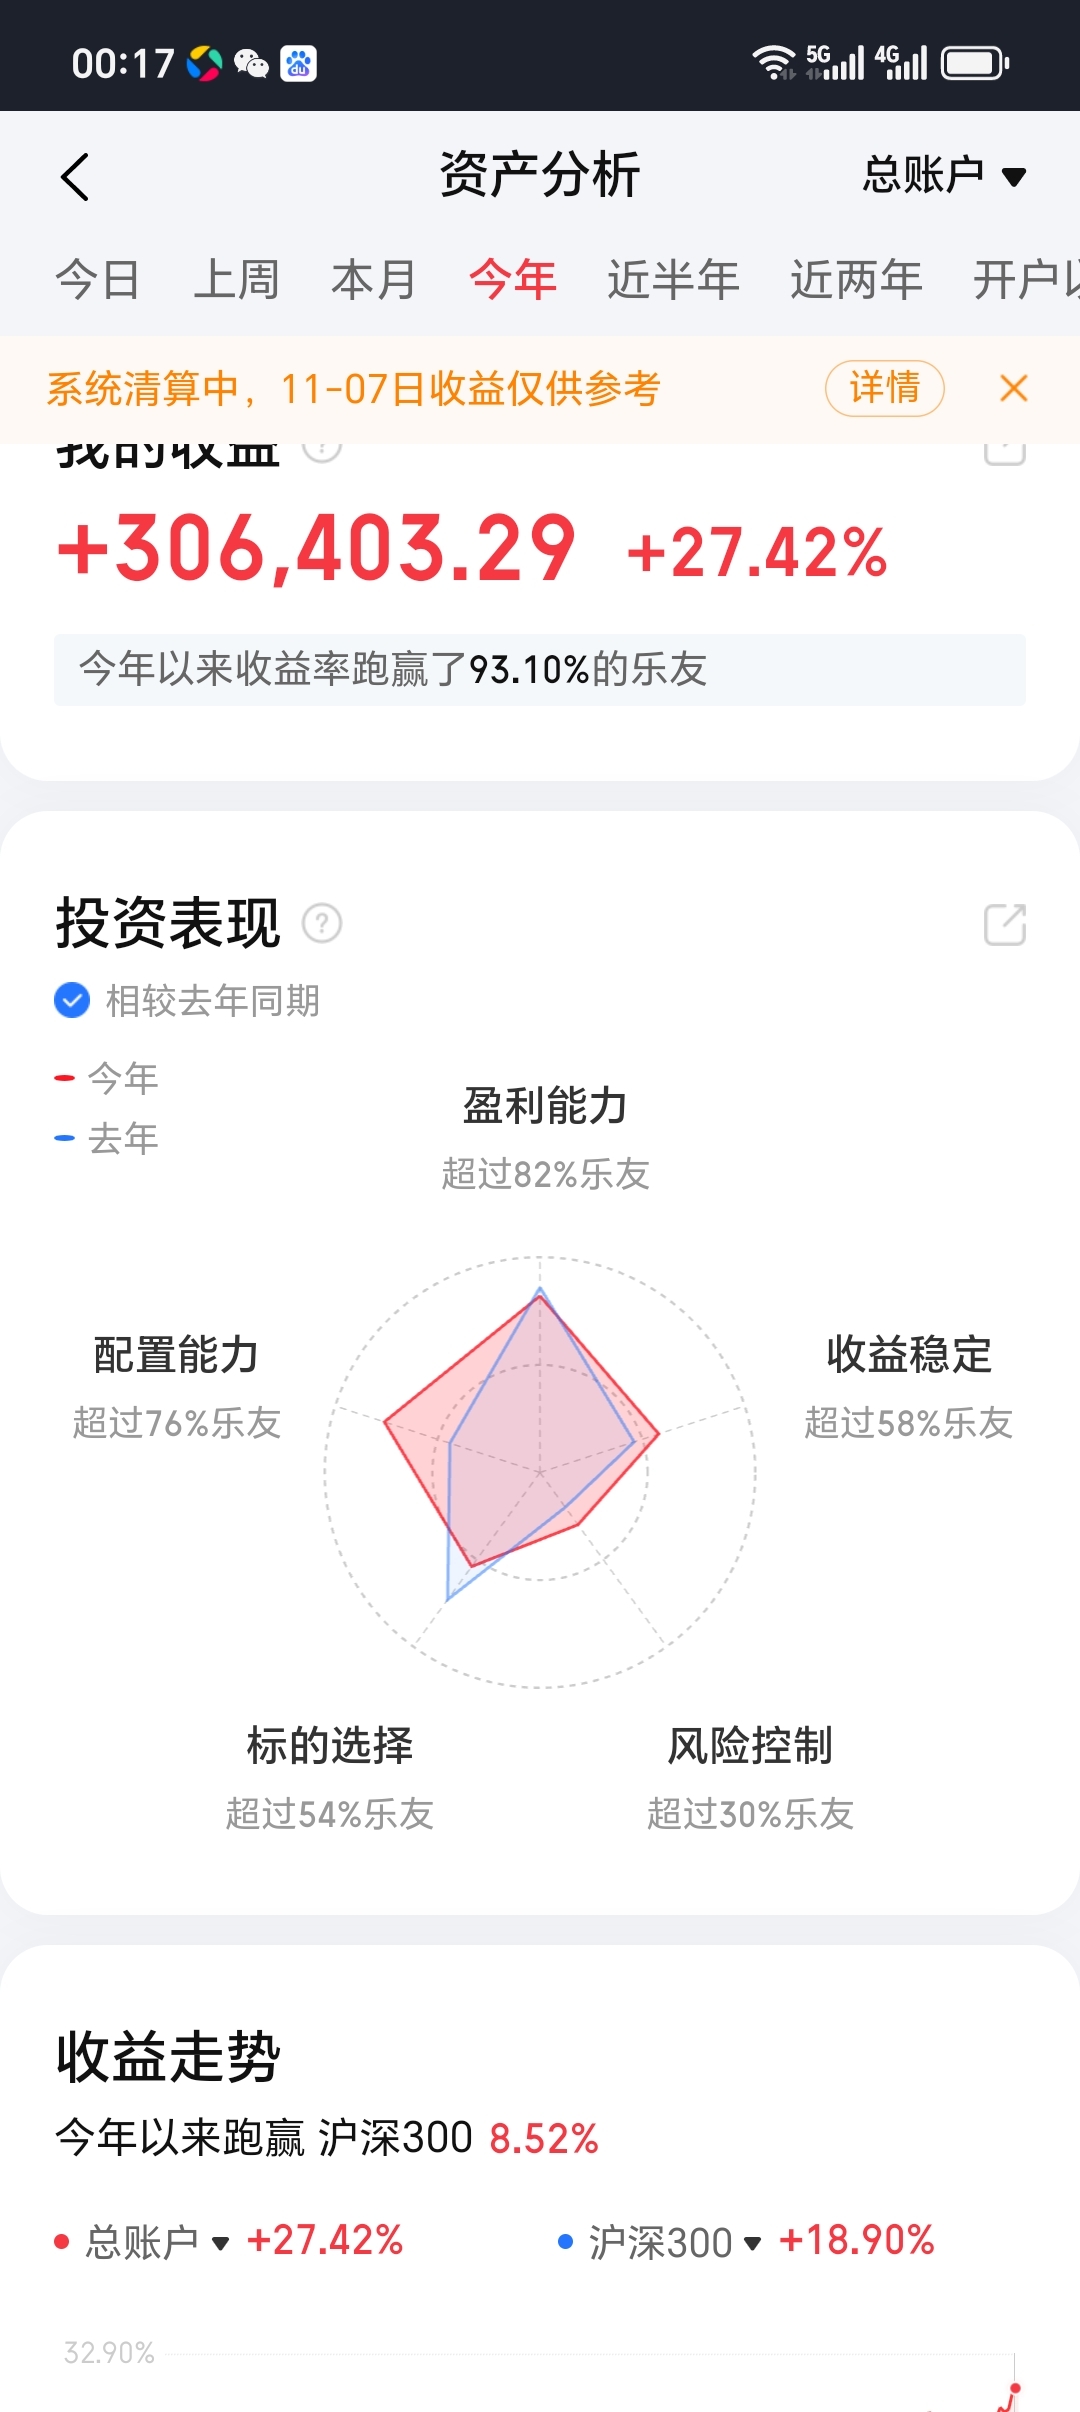Tap the 今年以来收益率跑赢了93.10%的乐友 bar
The width and height of the screenshot is (1080, 2412).
click(x=540, y=669)
